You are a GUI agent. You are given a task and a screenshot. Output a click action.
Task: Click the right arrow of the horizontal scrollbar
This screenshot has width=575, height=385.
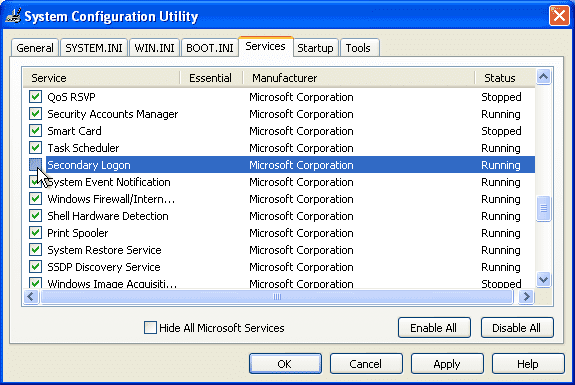click(527, 296)
